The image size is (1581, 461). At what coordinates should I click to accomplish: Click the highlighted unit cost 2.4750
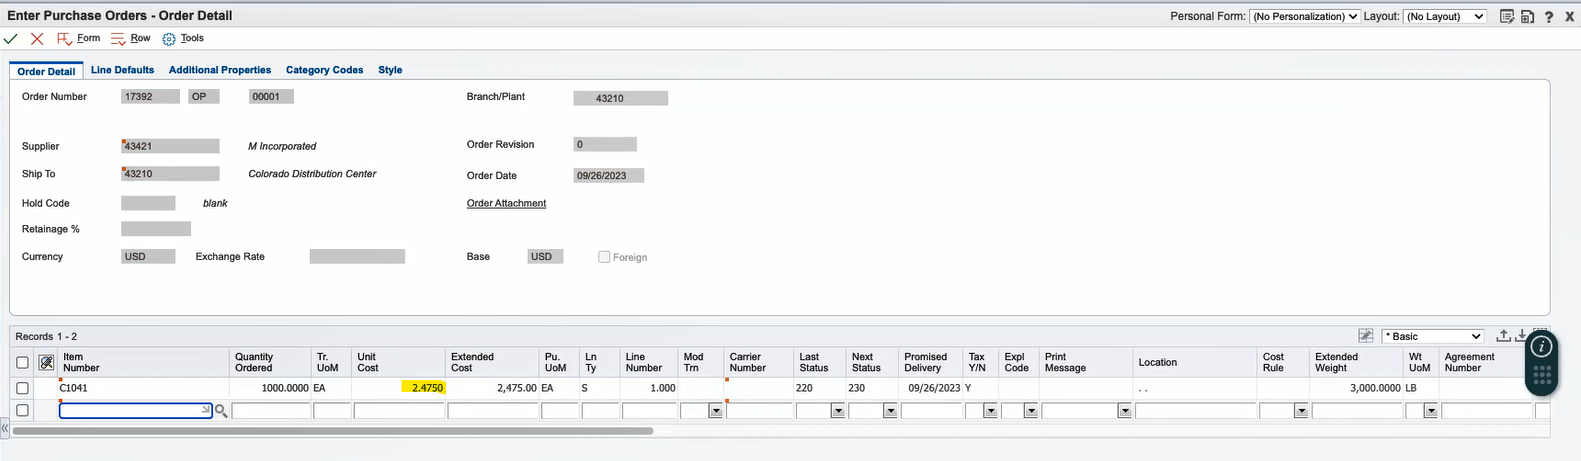coord(423,388)
